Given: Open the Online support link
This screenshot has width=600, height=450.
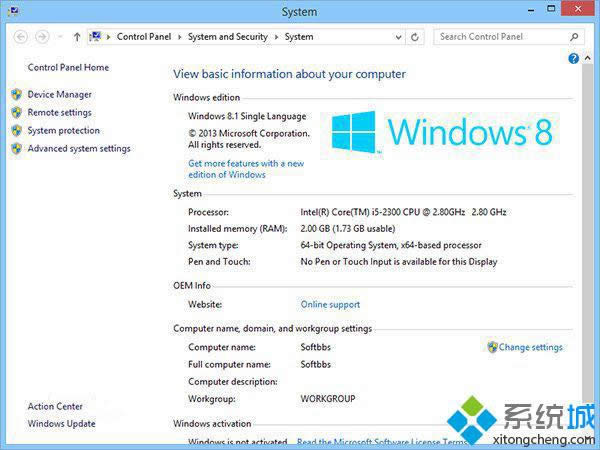Looking at the screenshot, I should click(x=330, y=305).
